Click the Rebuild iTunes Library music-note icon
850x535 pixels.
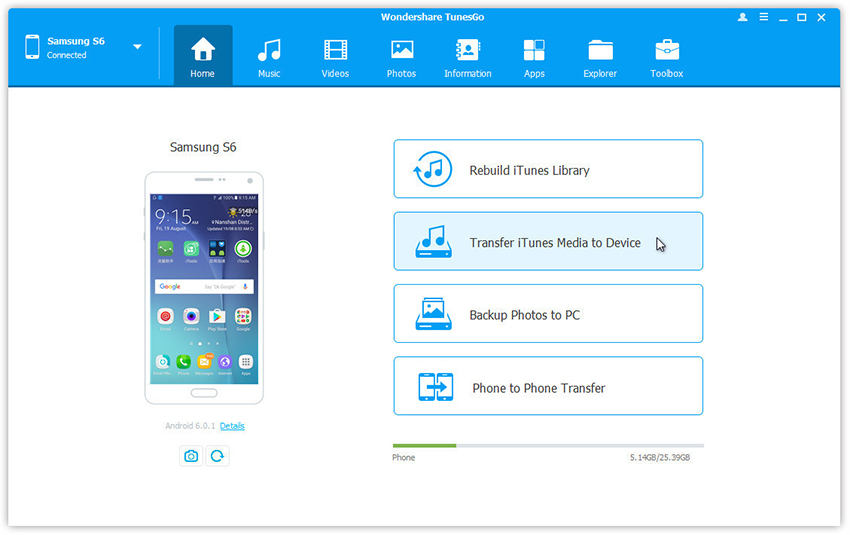coord(433,169)
